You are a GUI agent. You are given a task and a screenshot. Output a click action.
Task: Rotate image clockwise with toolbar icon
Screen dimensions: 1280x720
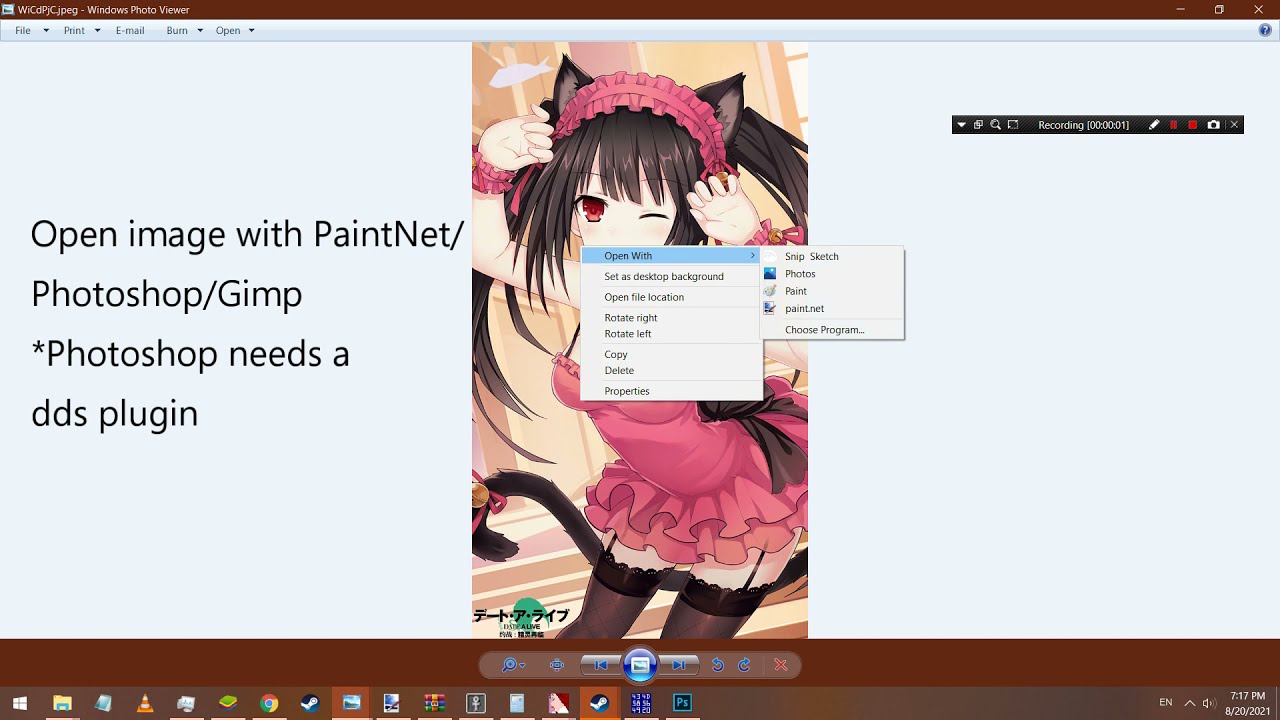click(x=744, y=665)
